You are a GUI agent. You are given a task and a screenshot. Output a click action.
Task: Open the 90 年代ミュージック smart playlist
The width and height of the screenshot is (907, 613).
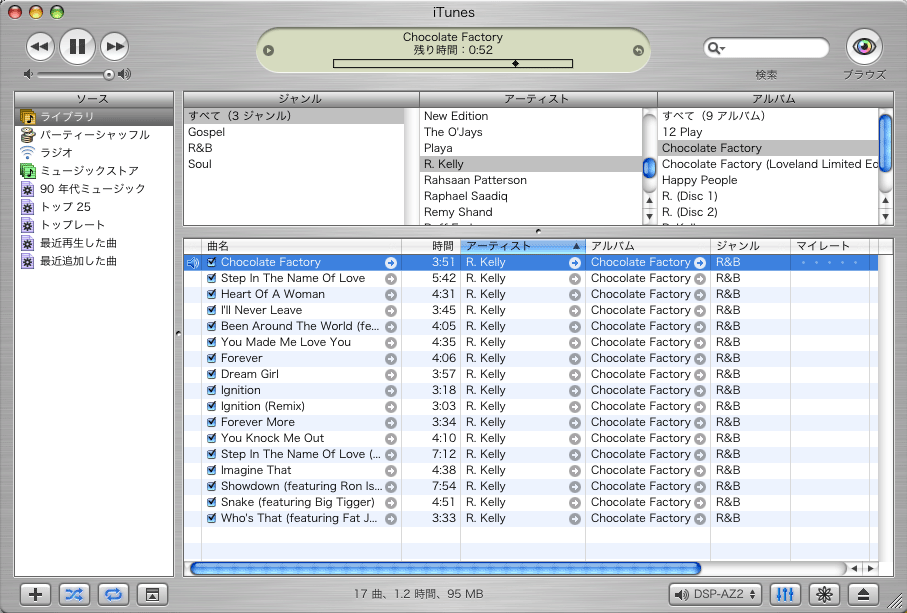[94, 189]
